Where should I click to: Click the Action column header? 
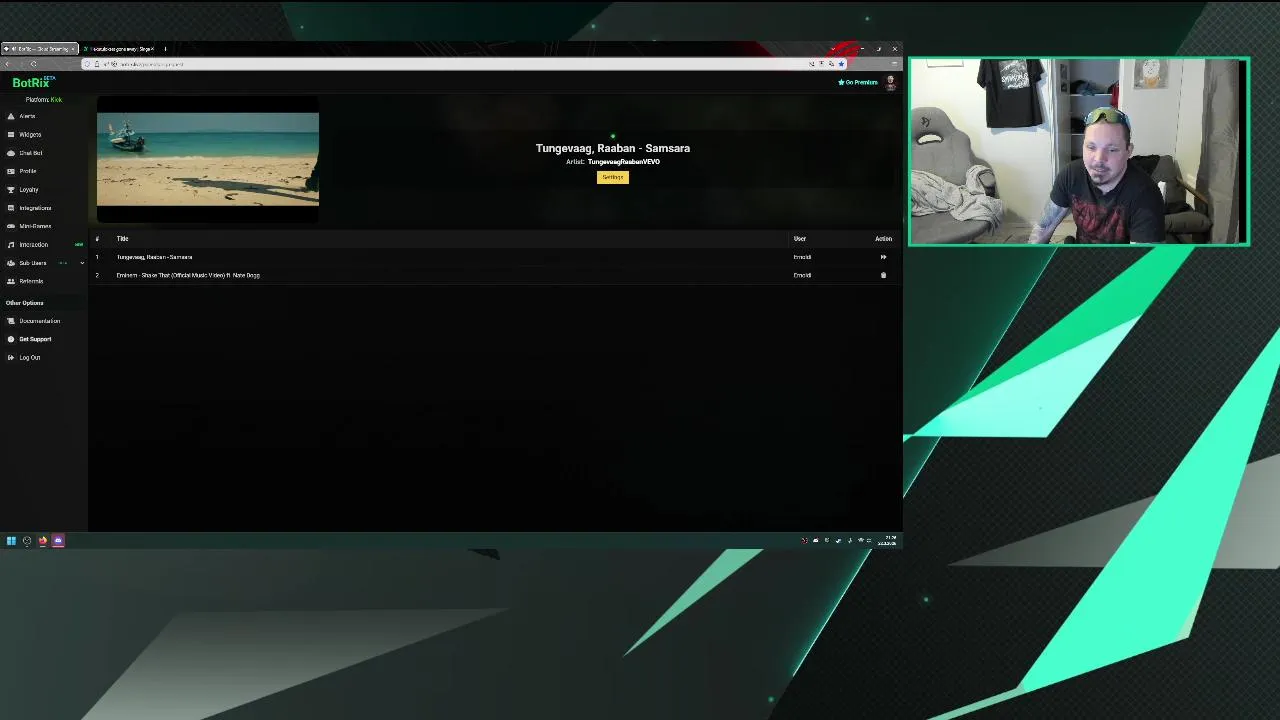[884, 239]
